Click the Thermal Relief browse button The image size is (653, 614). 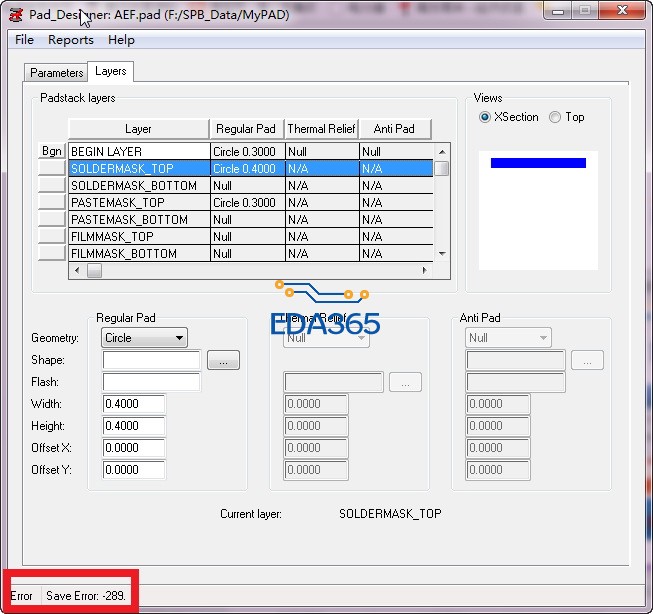405,382
